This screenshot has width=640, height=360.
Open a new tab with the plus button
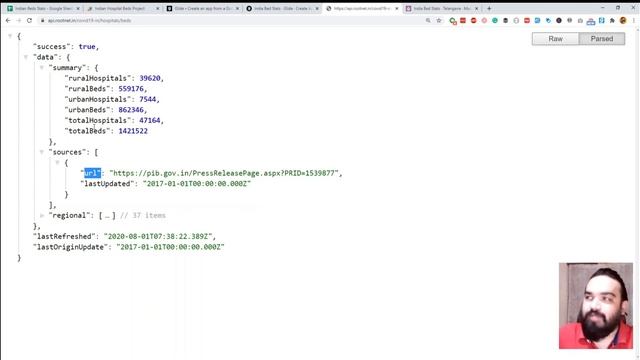[489, 8]
